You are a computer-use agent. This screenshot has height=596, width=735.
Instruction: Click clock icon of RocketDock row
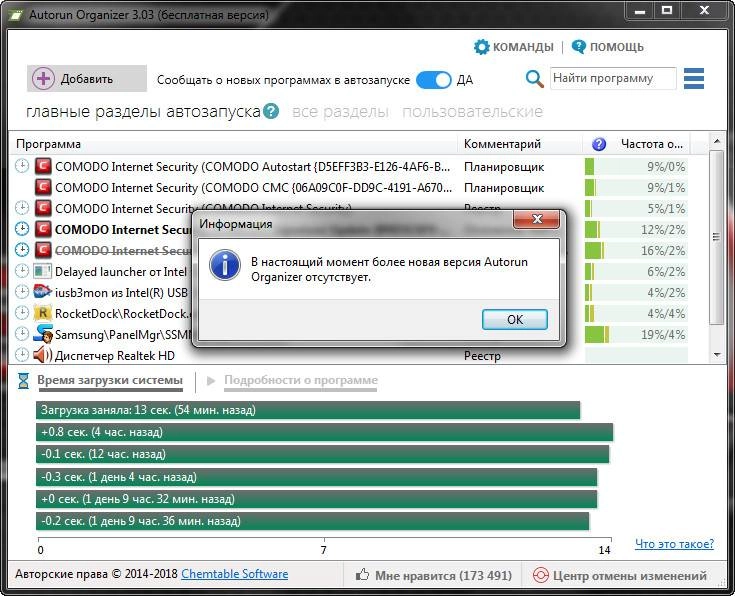pos(22,313)
